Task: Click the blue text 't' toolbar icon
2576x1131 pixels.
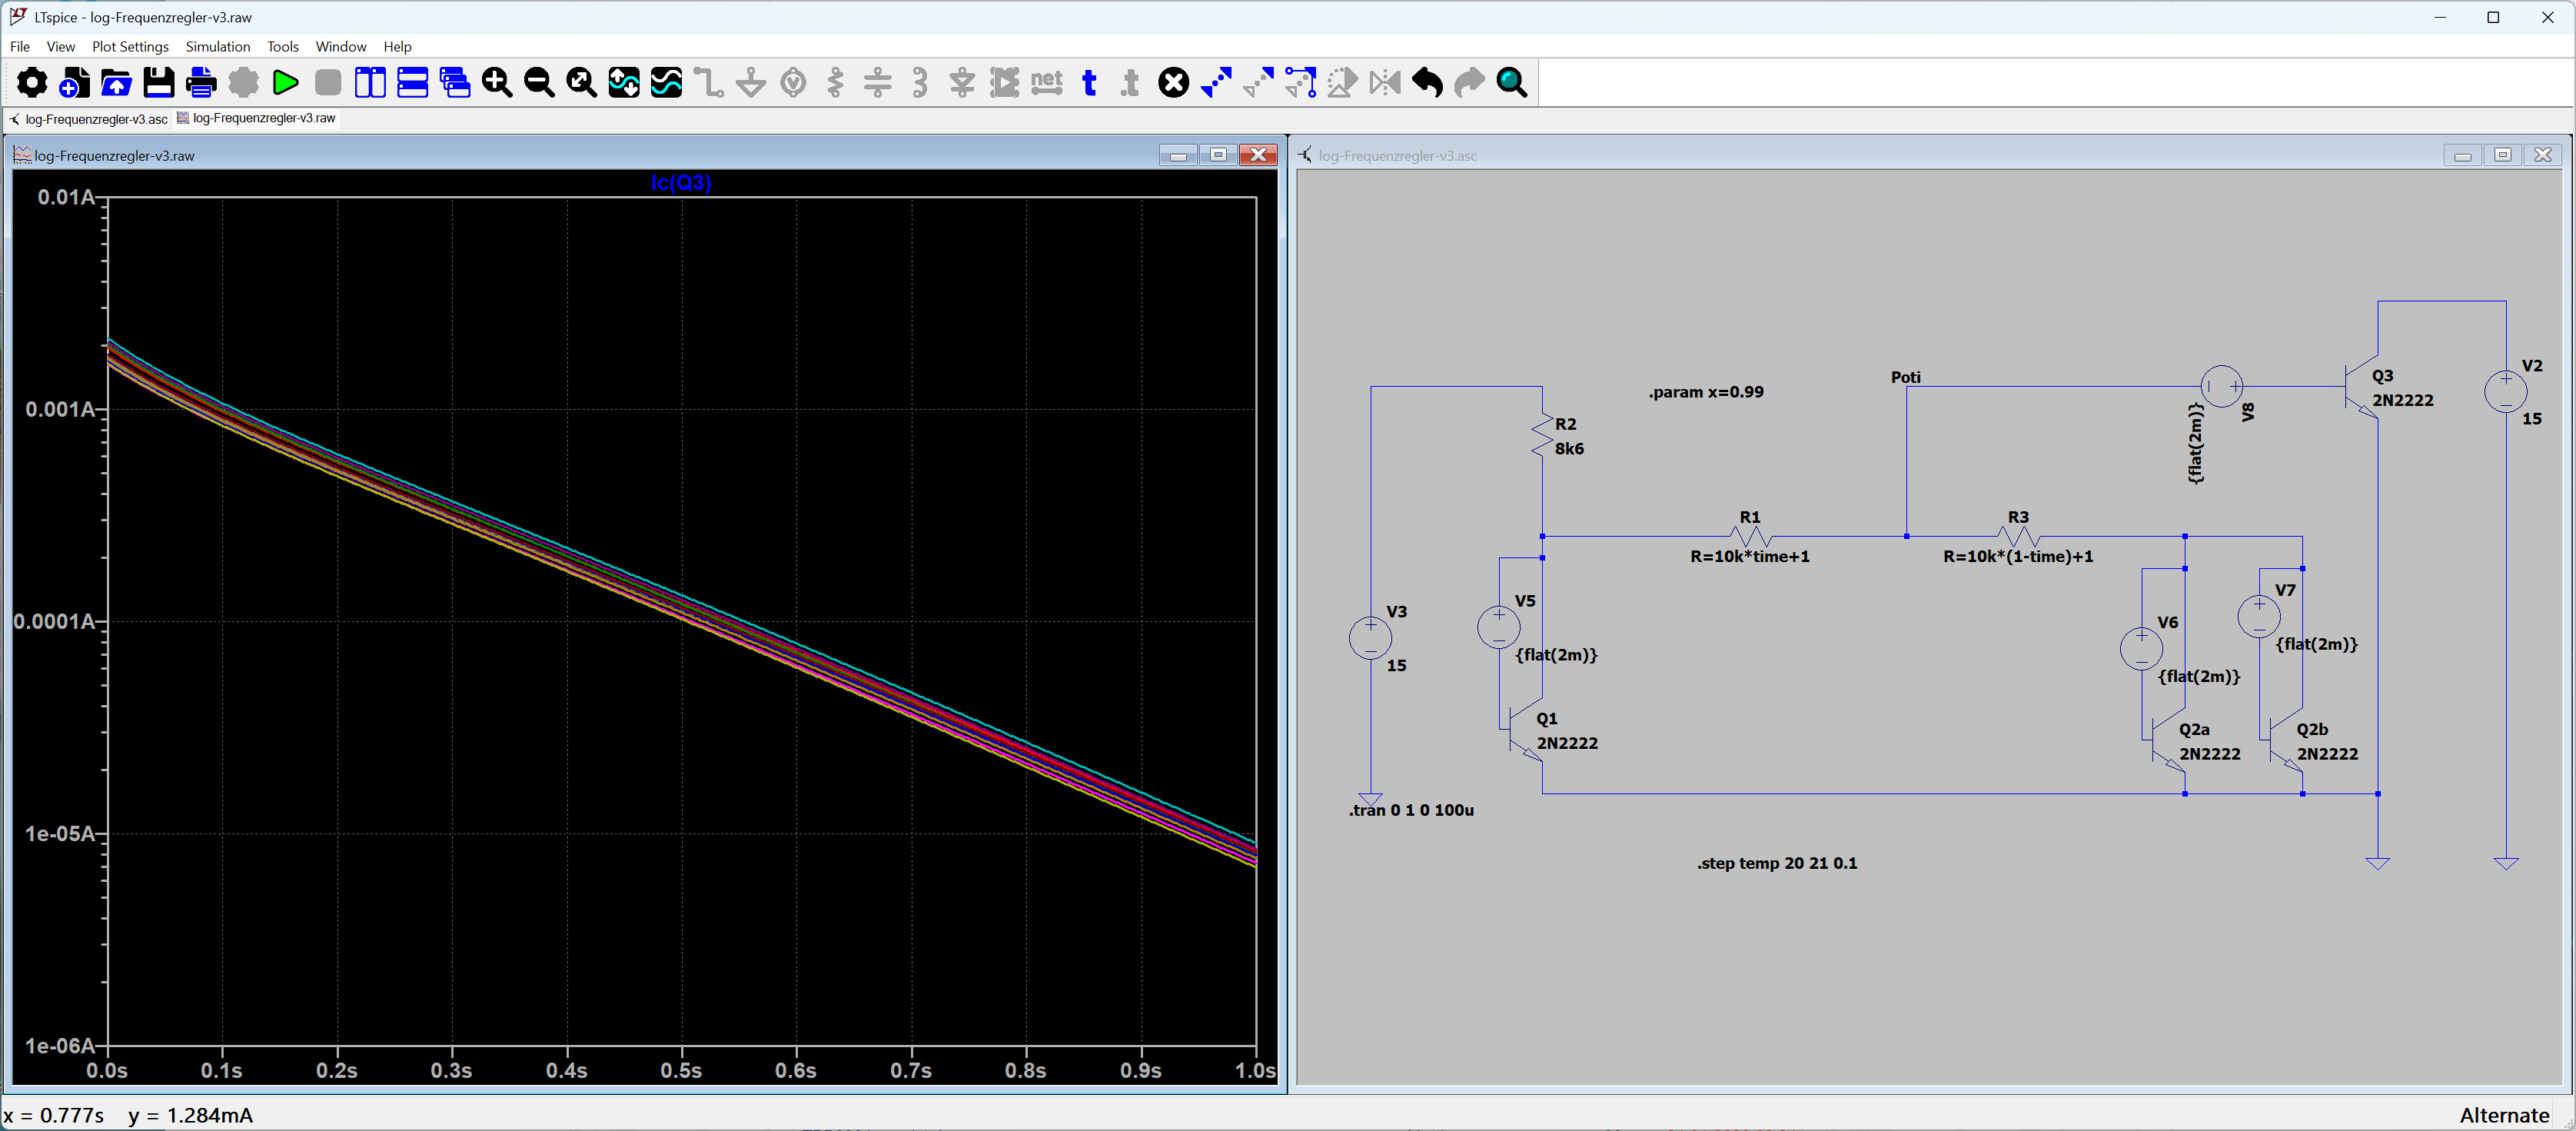Action: point(1089,83)
